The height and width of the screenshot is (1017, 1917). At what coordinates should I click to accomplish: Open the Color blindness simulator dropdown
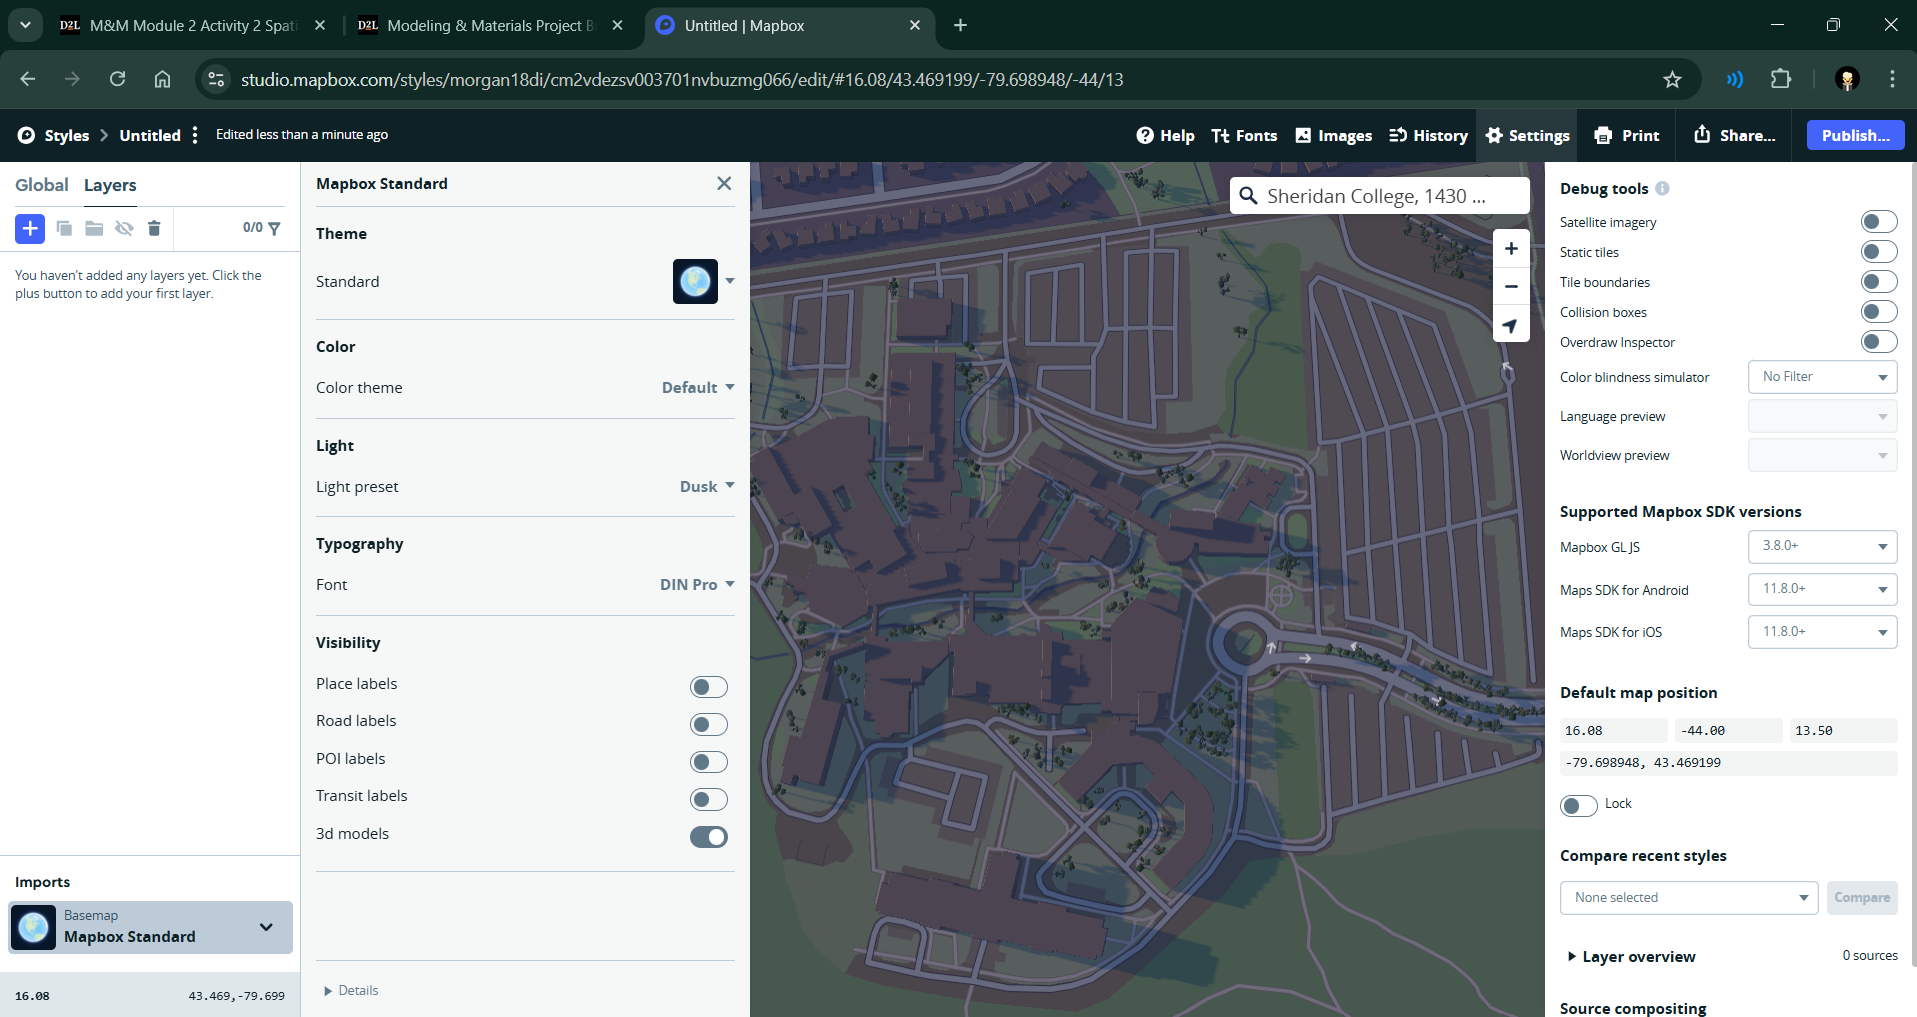[1821, 377]
